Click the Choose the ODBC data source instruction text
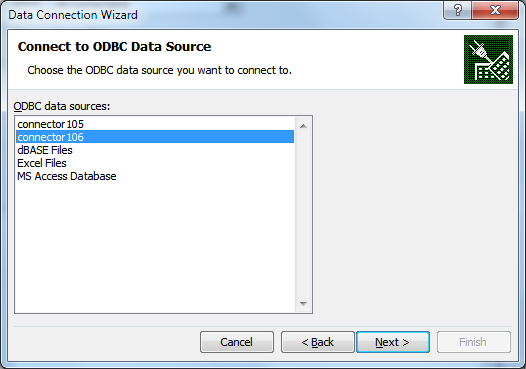Screen dimensions: 526x369 pos(160,70)
